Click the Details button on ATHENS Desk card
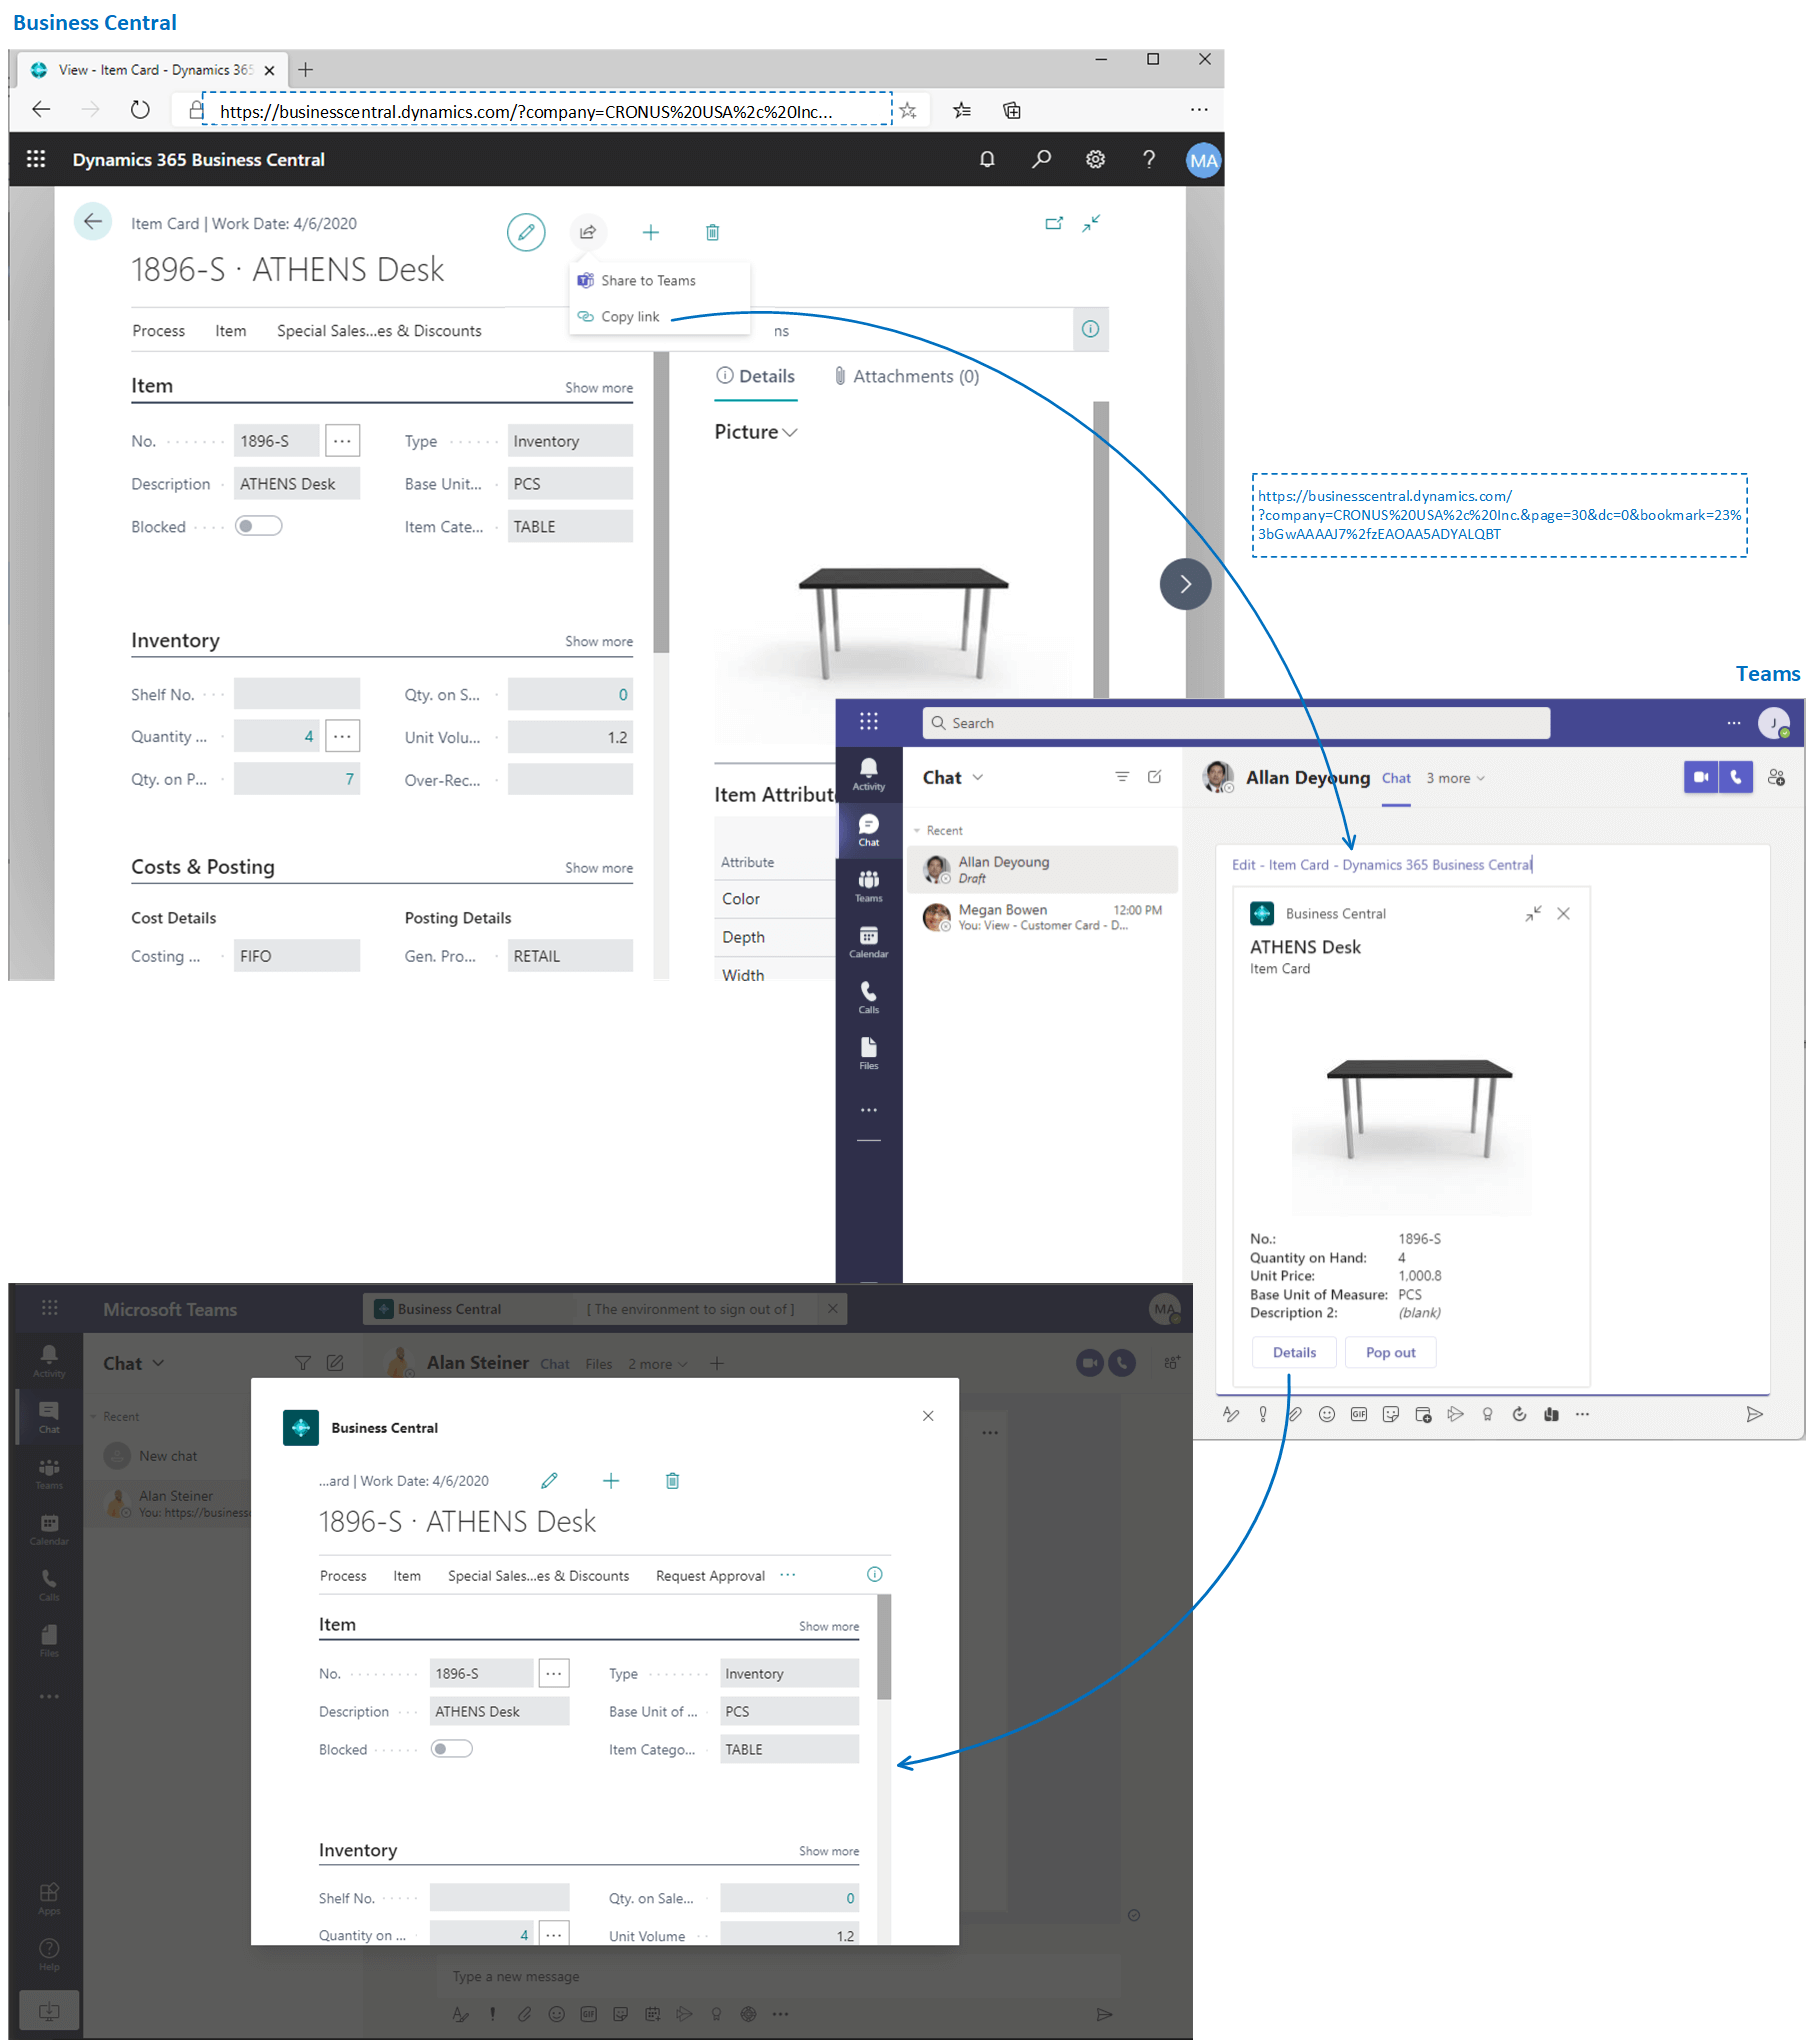 click(x=1294, y=1353)
